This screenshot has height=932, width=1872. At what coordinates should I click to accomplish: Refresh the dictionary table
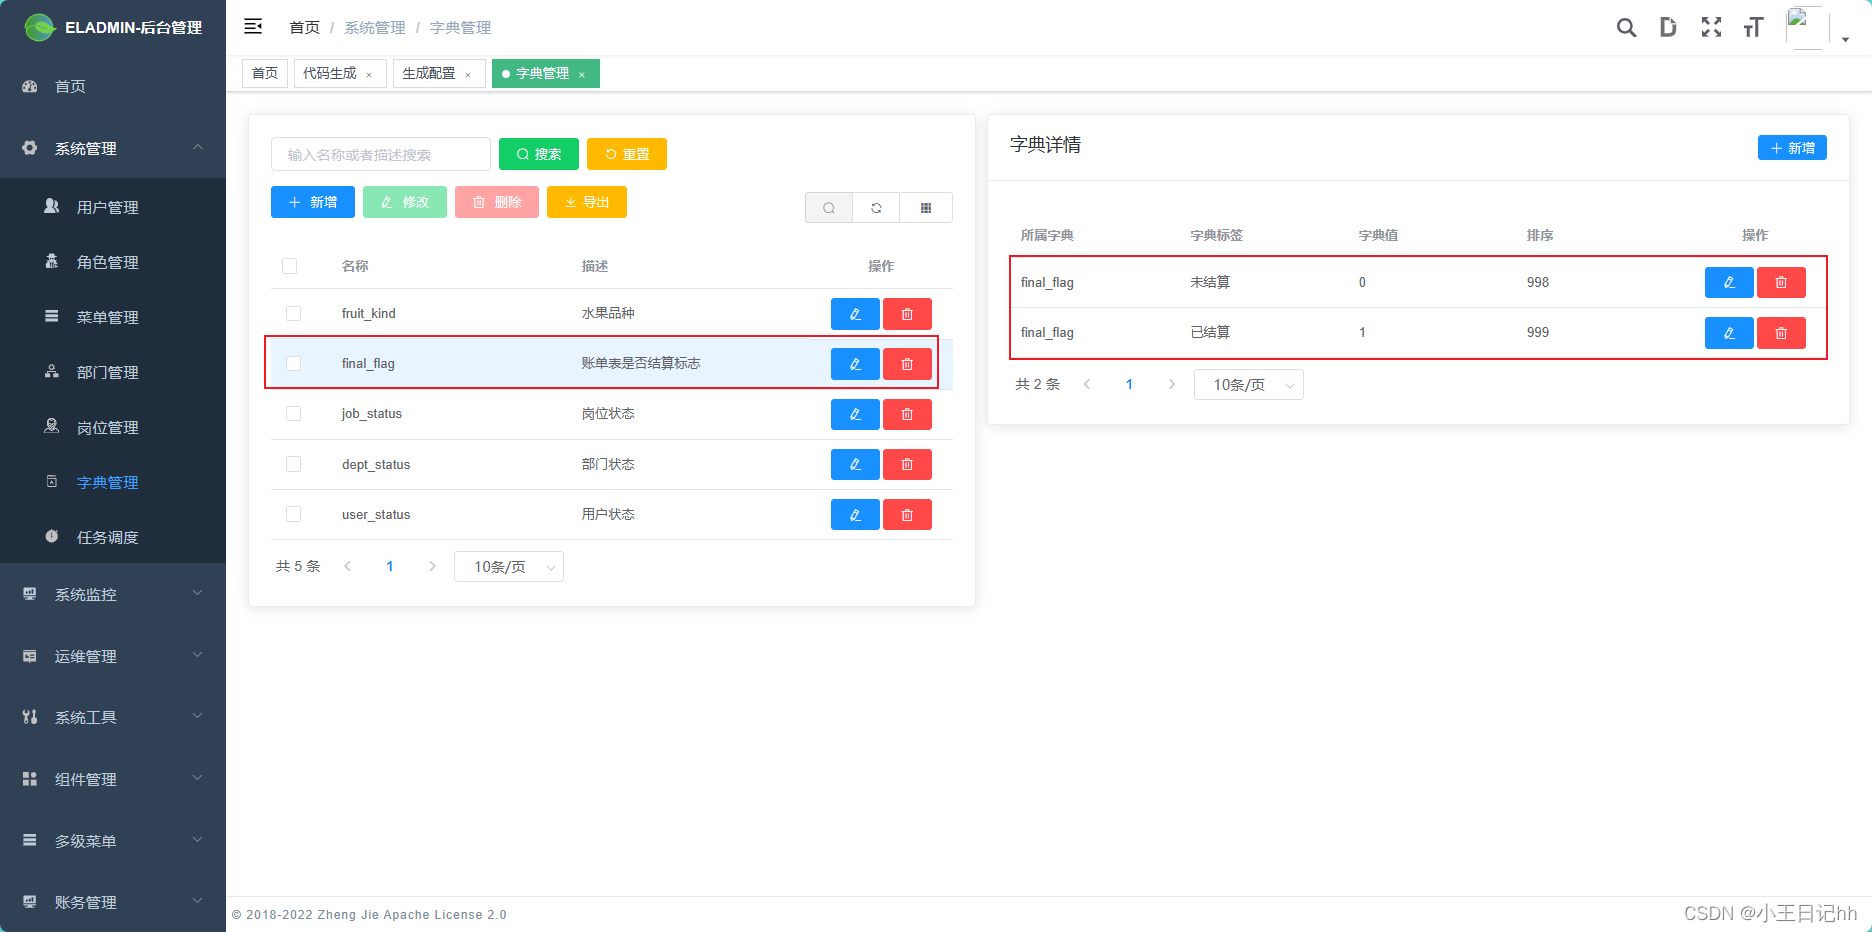(x=876, y=208)
